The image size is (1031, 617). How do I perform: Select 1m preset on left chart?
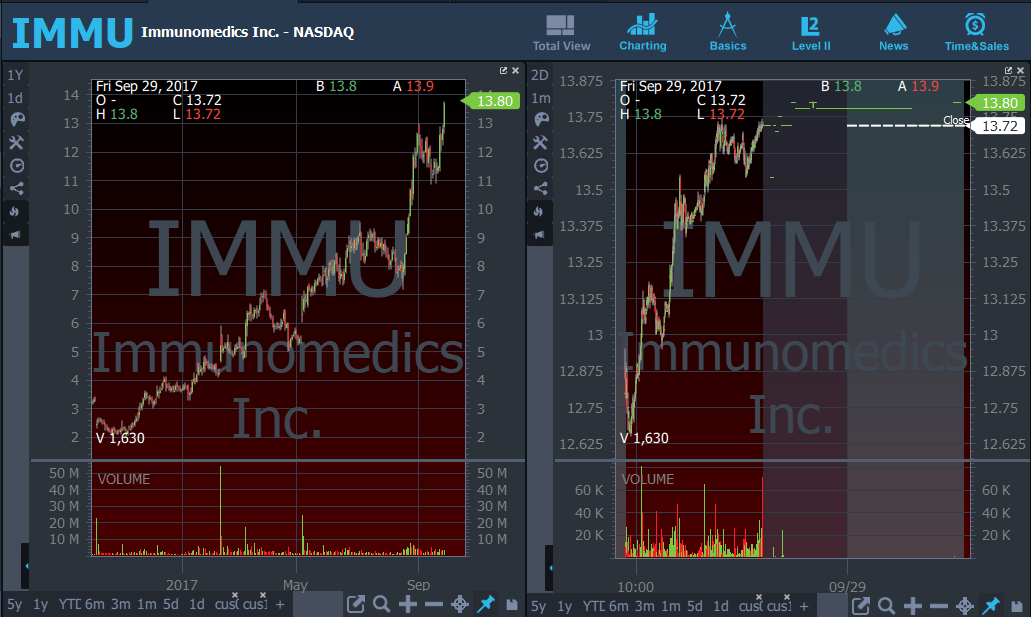tap(147, 605)
